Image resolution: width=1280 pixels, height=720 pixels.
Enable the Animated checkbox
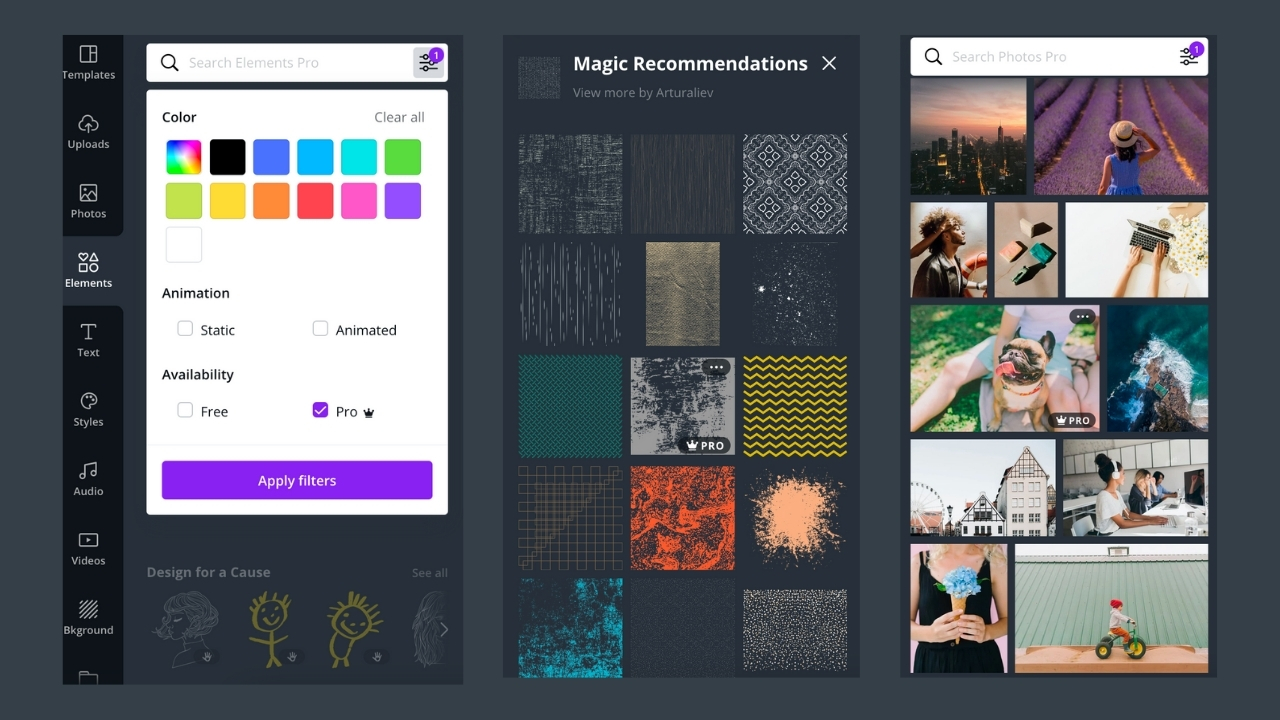(x=320, y=329)
